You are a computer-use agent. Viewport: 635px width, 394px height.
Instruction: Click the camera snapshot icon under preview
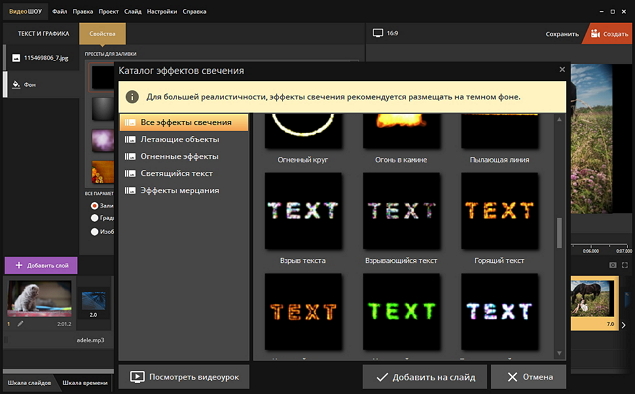pos(613,265)
